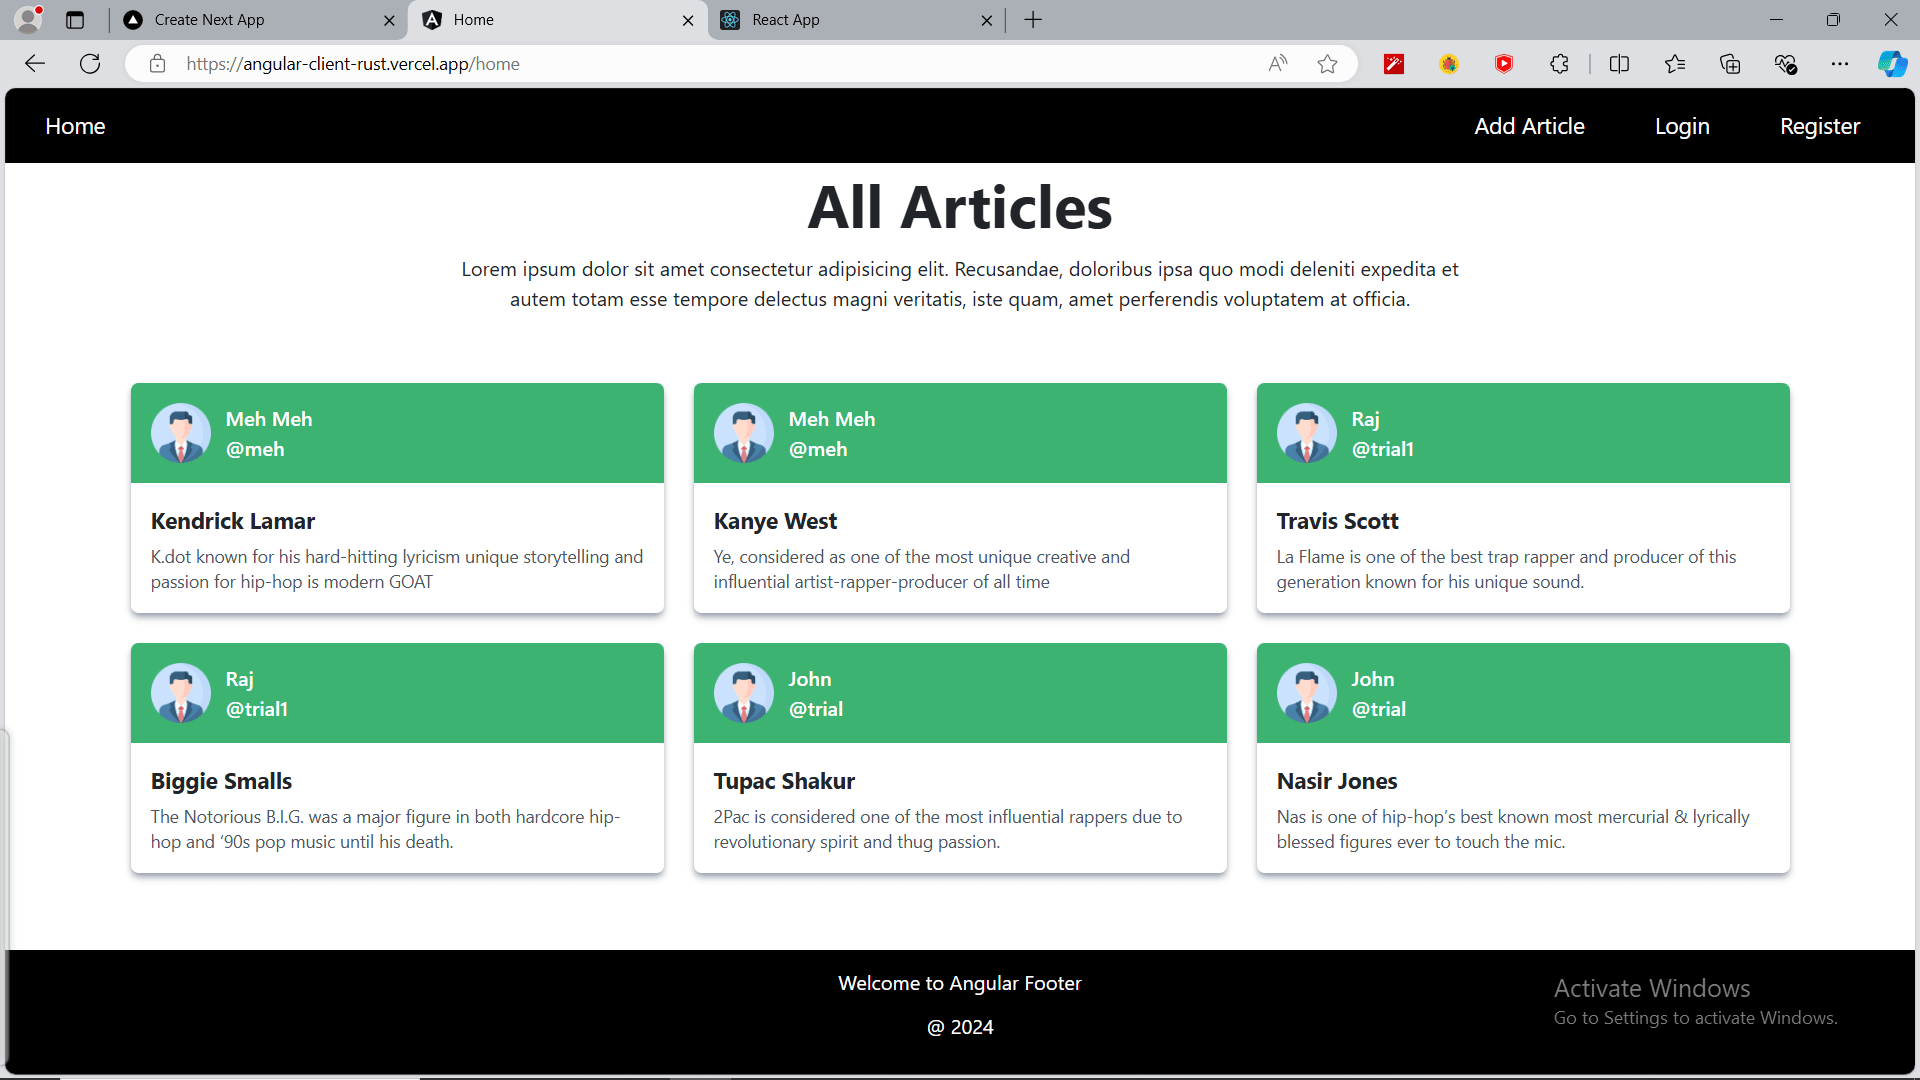Turn on Read aloud icon
Screen dimensions: 1920x1080
click(1278, 64)
